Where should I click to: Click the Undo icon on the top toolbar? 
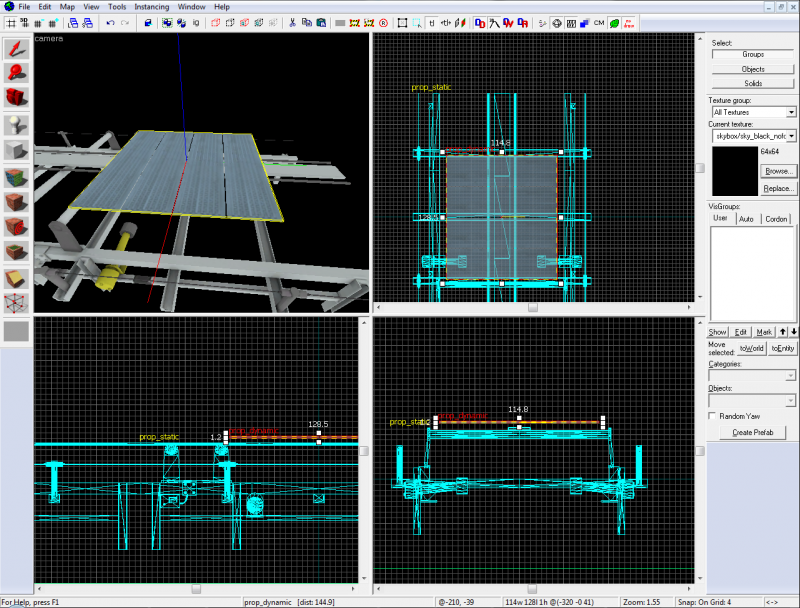click(110, 22)
